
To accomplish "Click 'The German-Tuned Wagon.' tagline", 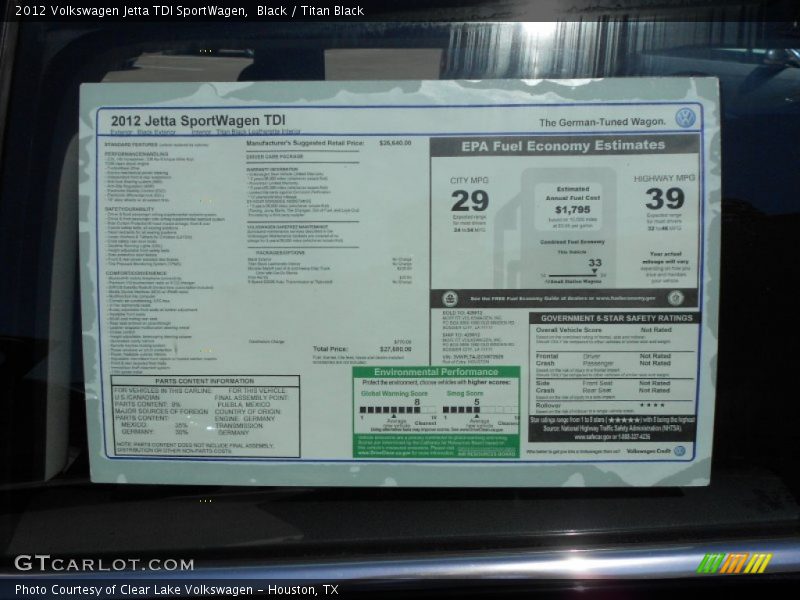I will pos(602,122).
